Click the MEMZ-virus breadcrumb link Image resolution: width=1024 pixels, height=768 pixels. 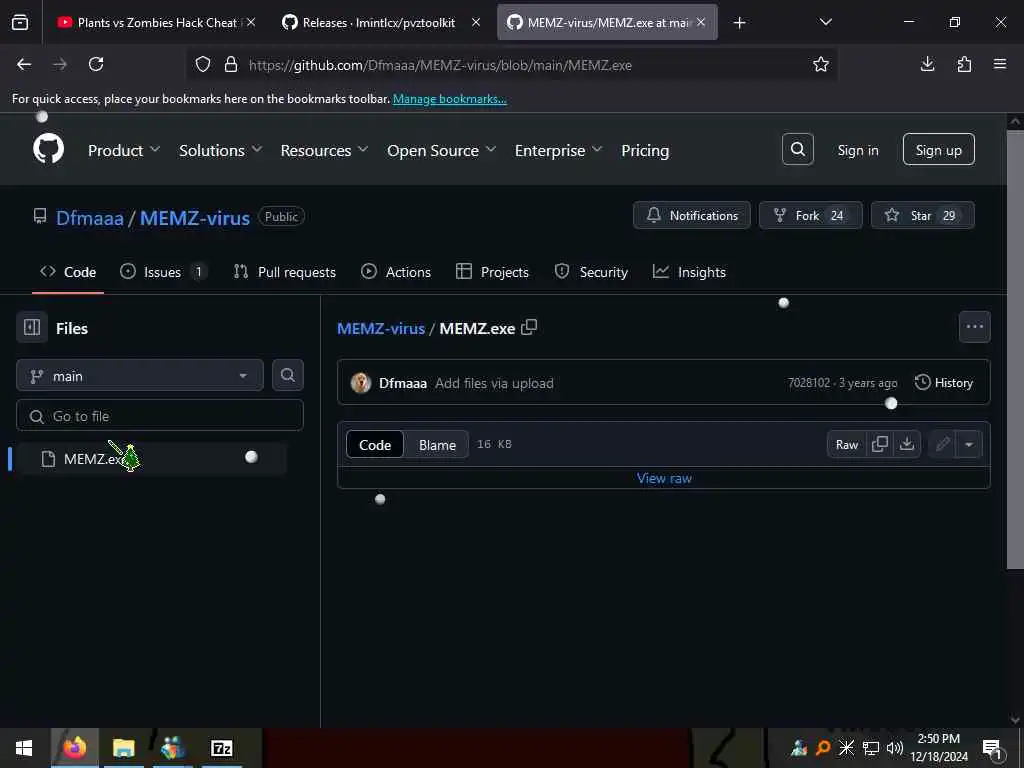tap(381, 328)
